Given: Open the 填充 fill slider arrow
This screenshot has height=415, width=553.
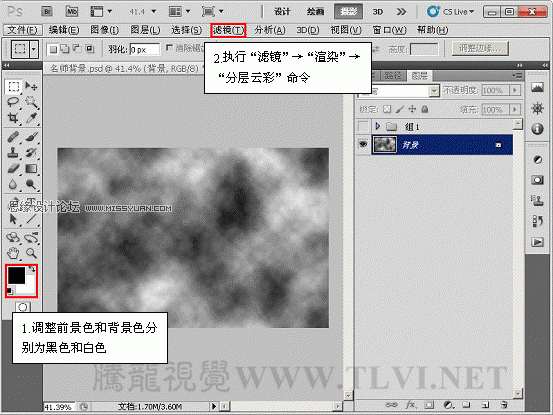Looking at the screenshot, I should tap(515, 110).
